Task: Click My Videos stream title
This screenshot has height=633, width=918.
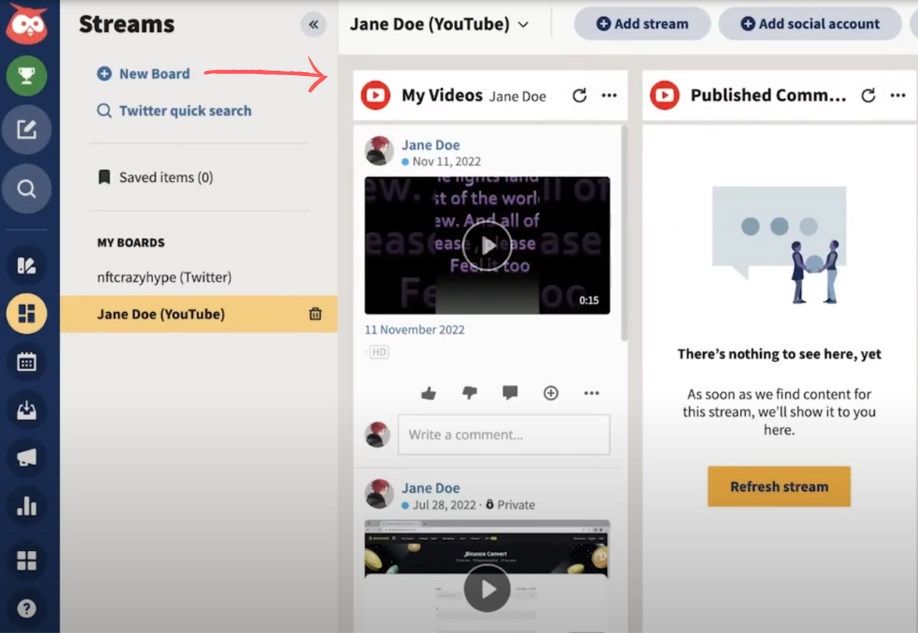Action: [442, 95]
